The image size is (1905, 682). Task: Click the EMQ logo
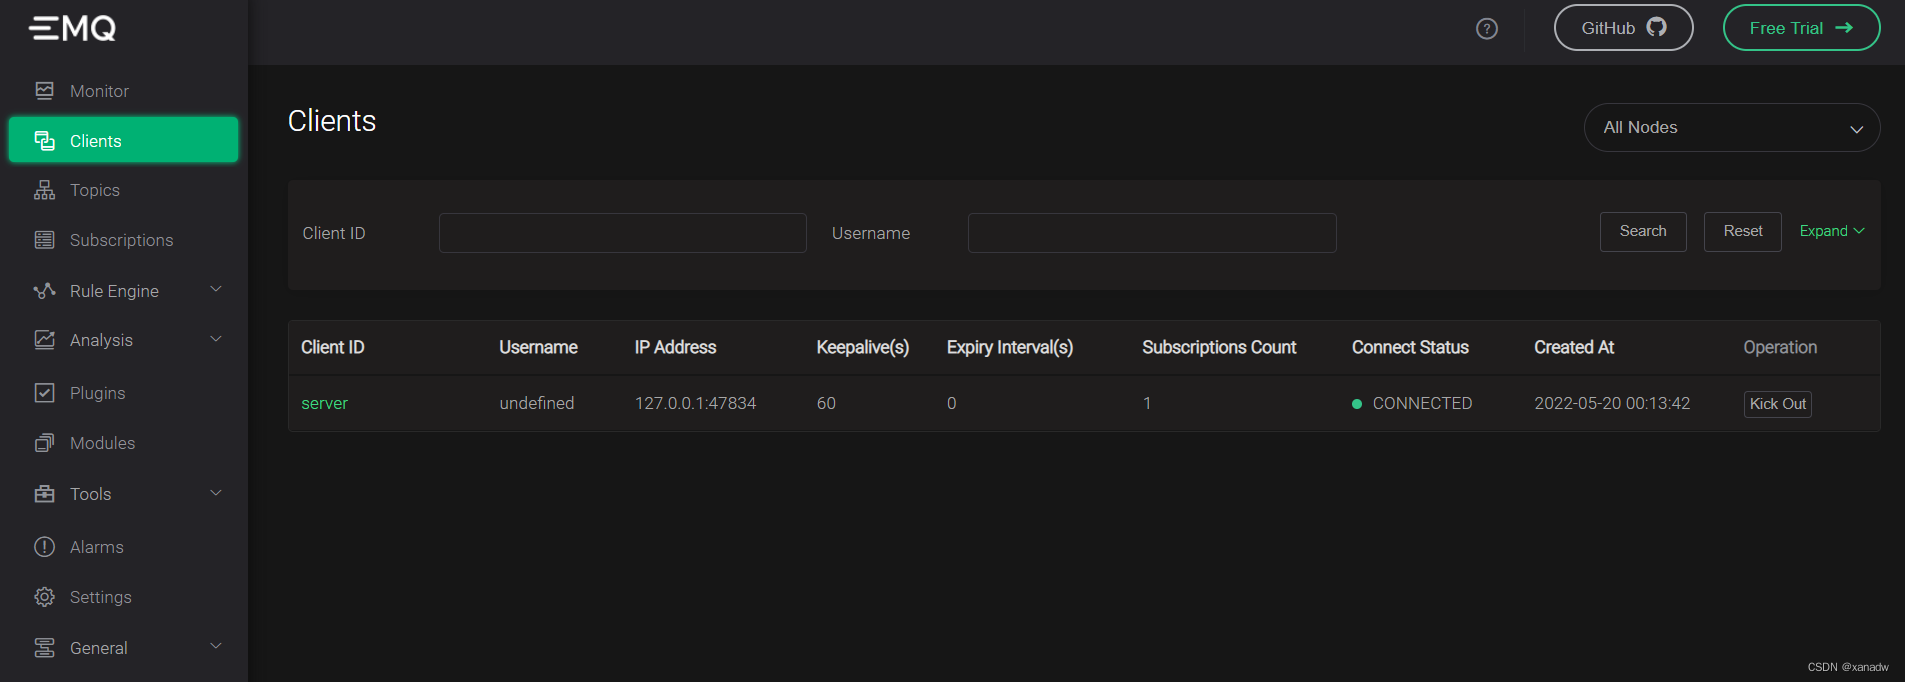coord(72,28)
